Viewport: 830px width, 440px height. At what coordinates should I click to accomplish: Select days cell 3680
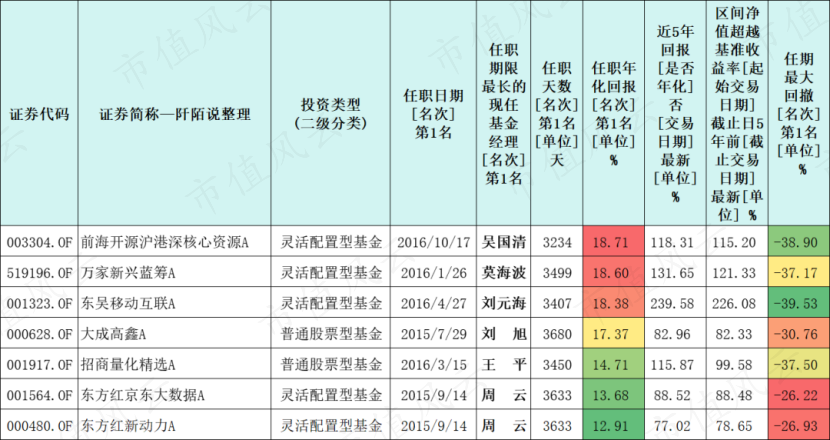(557, 334)
